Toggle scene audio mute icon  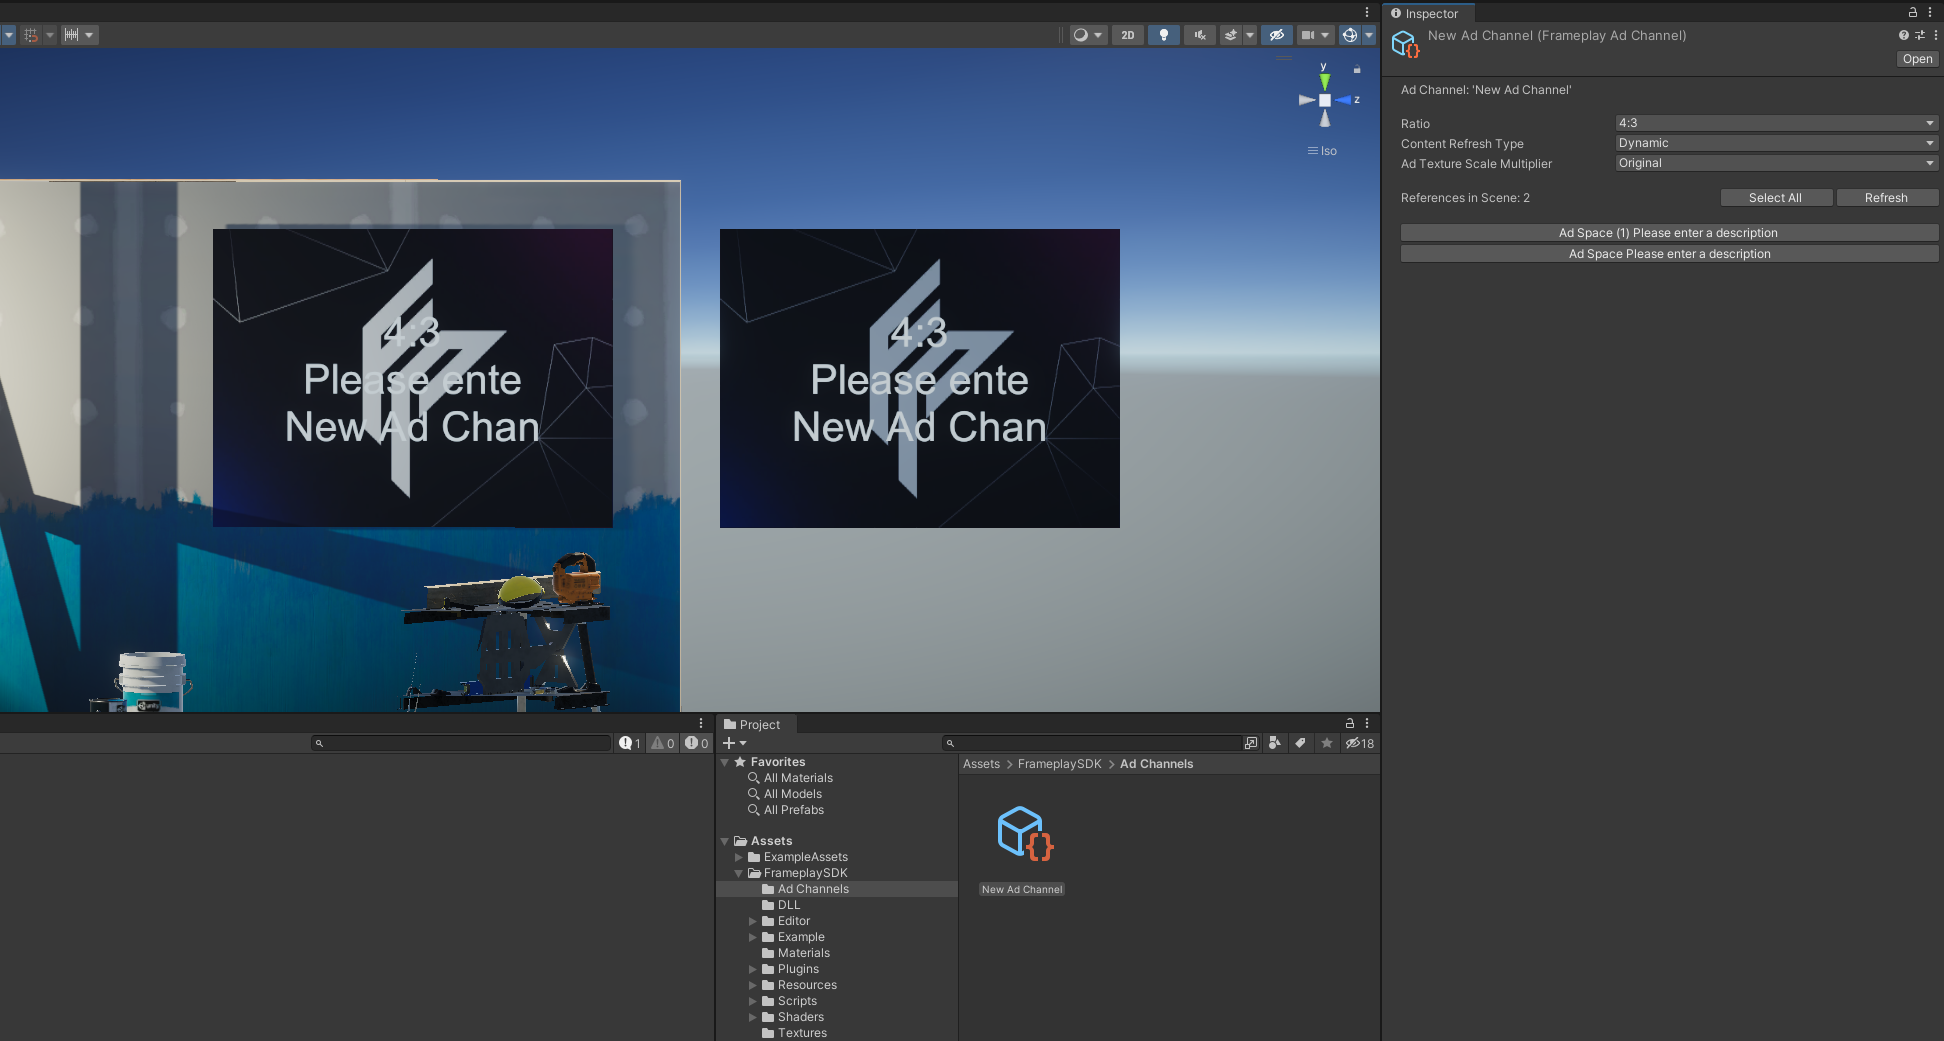1200,35
